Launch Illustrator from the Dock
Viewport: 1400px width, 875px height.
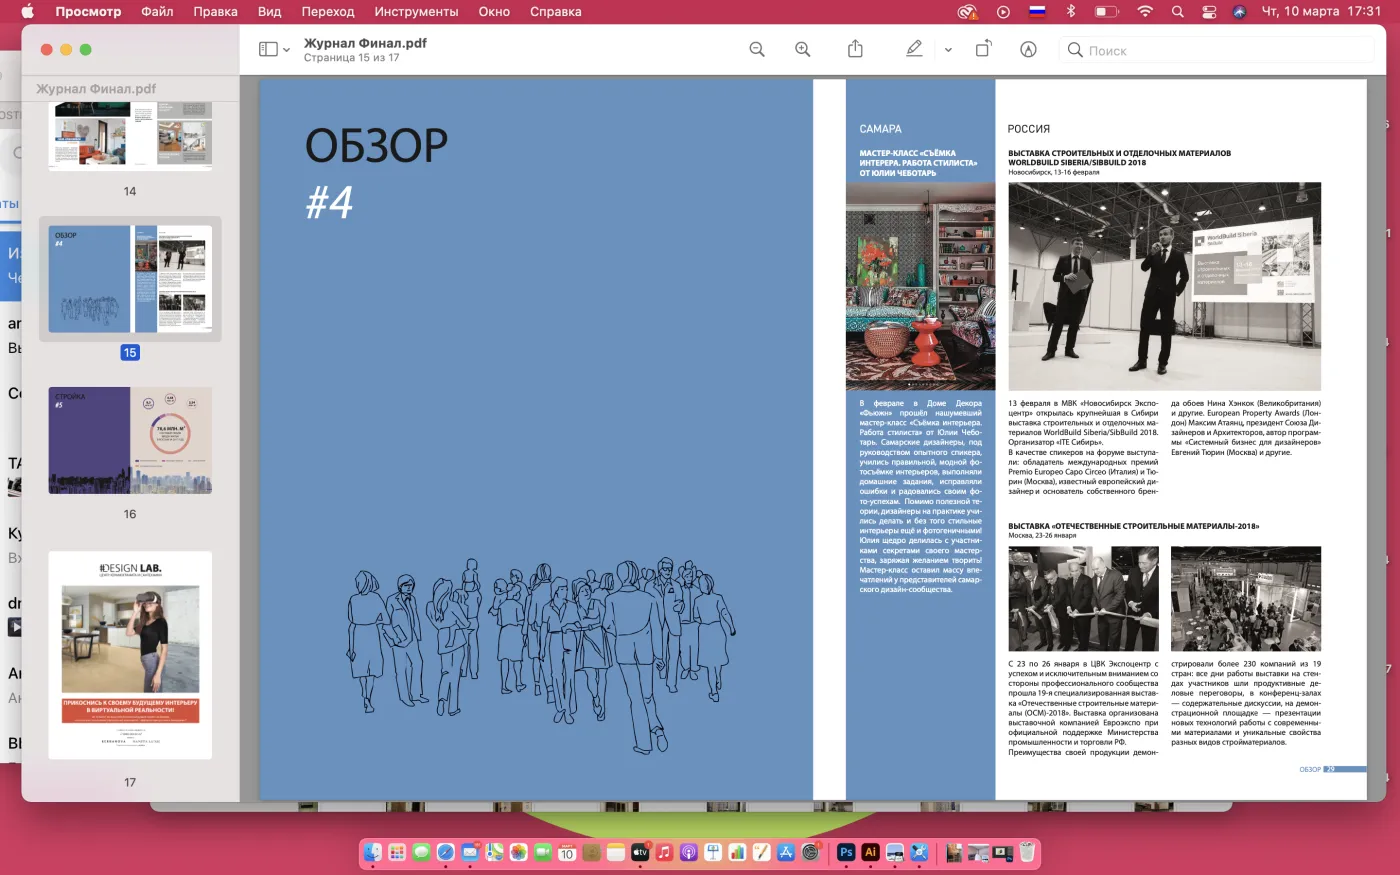[870, 852]
